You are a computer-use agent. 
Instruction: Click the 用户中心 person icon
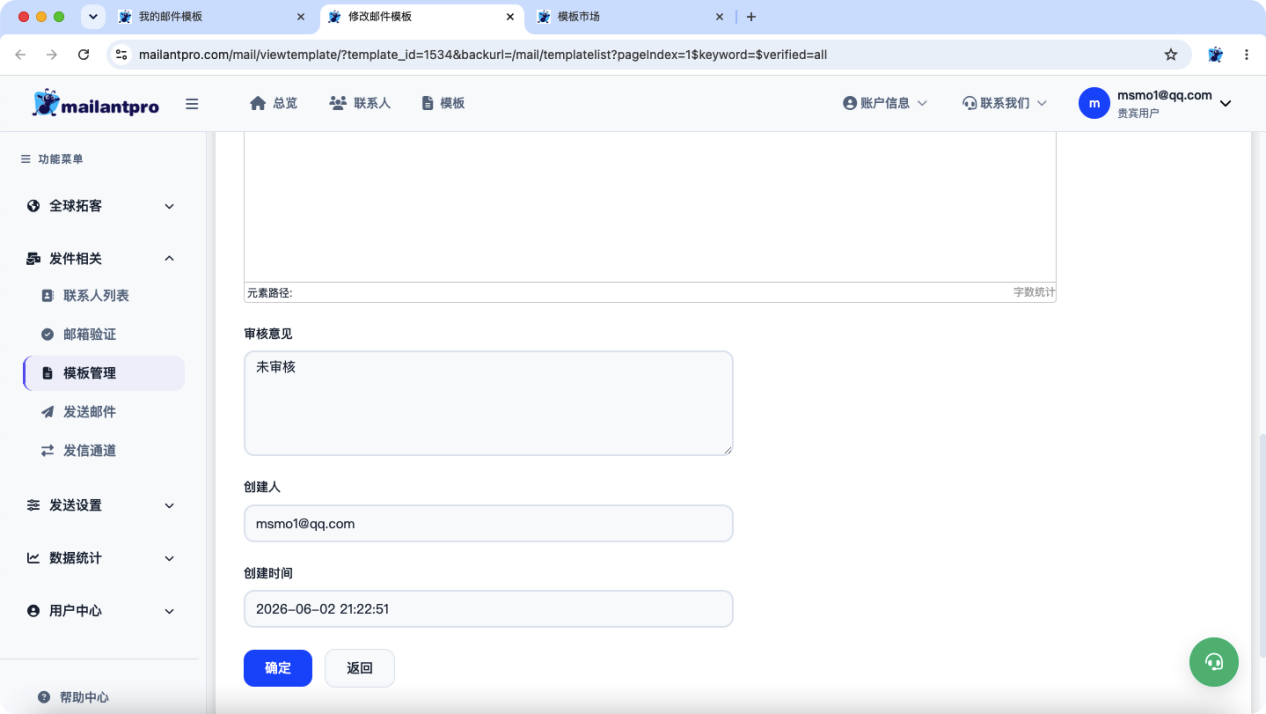pos(33,611)
